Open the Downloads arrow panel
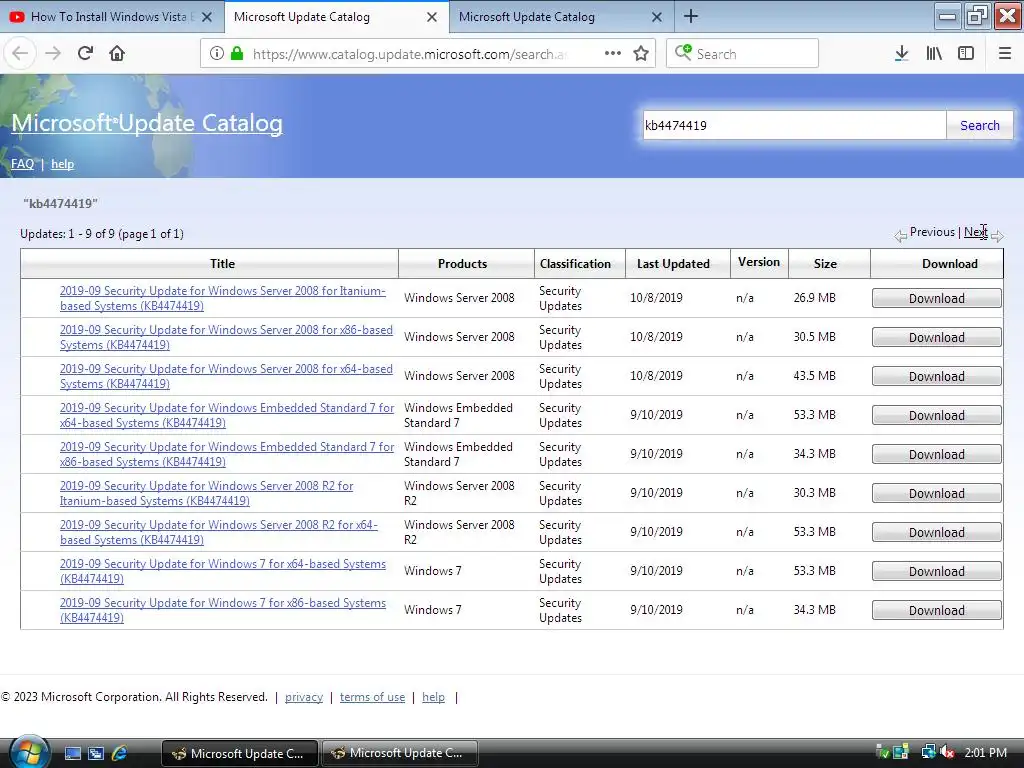This screenshot has height=768, width=1024. point(901,54)
